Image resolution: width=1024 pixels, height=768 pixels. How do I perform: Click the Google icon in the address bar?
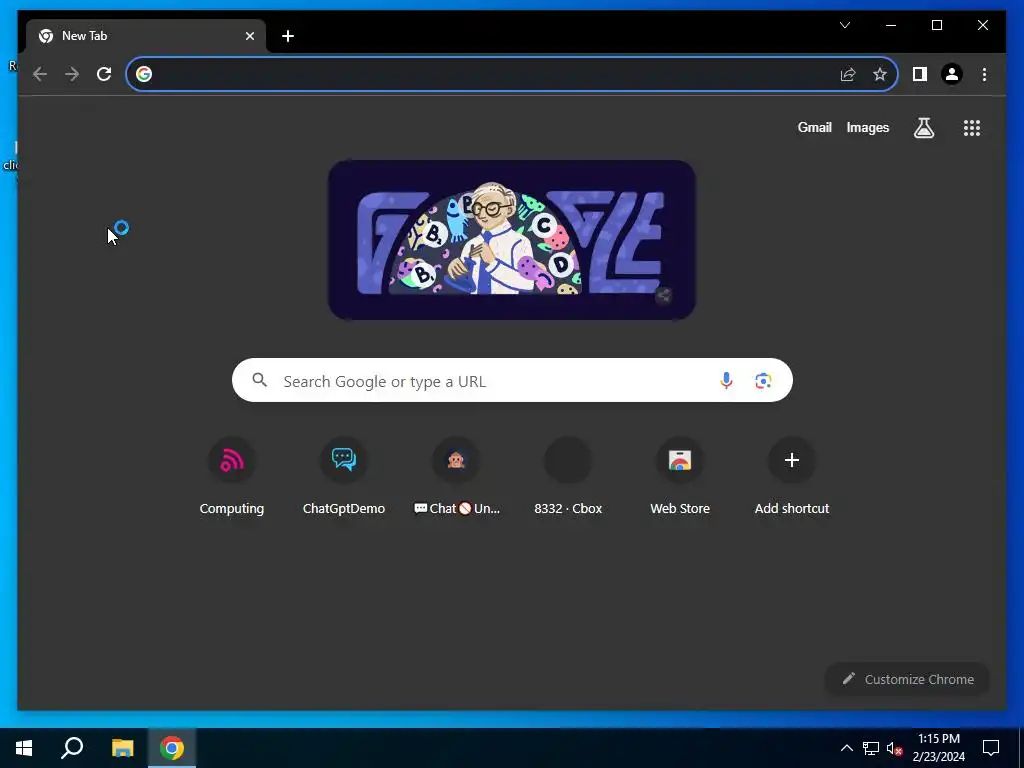pyautogui.click(x=144, y=74)
